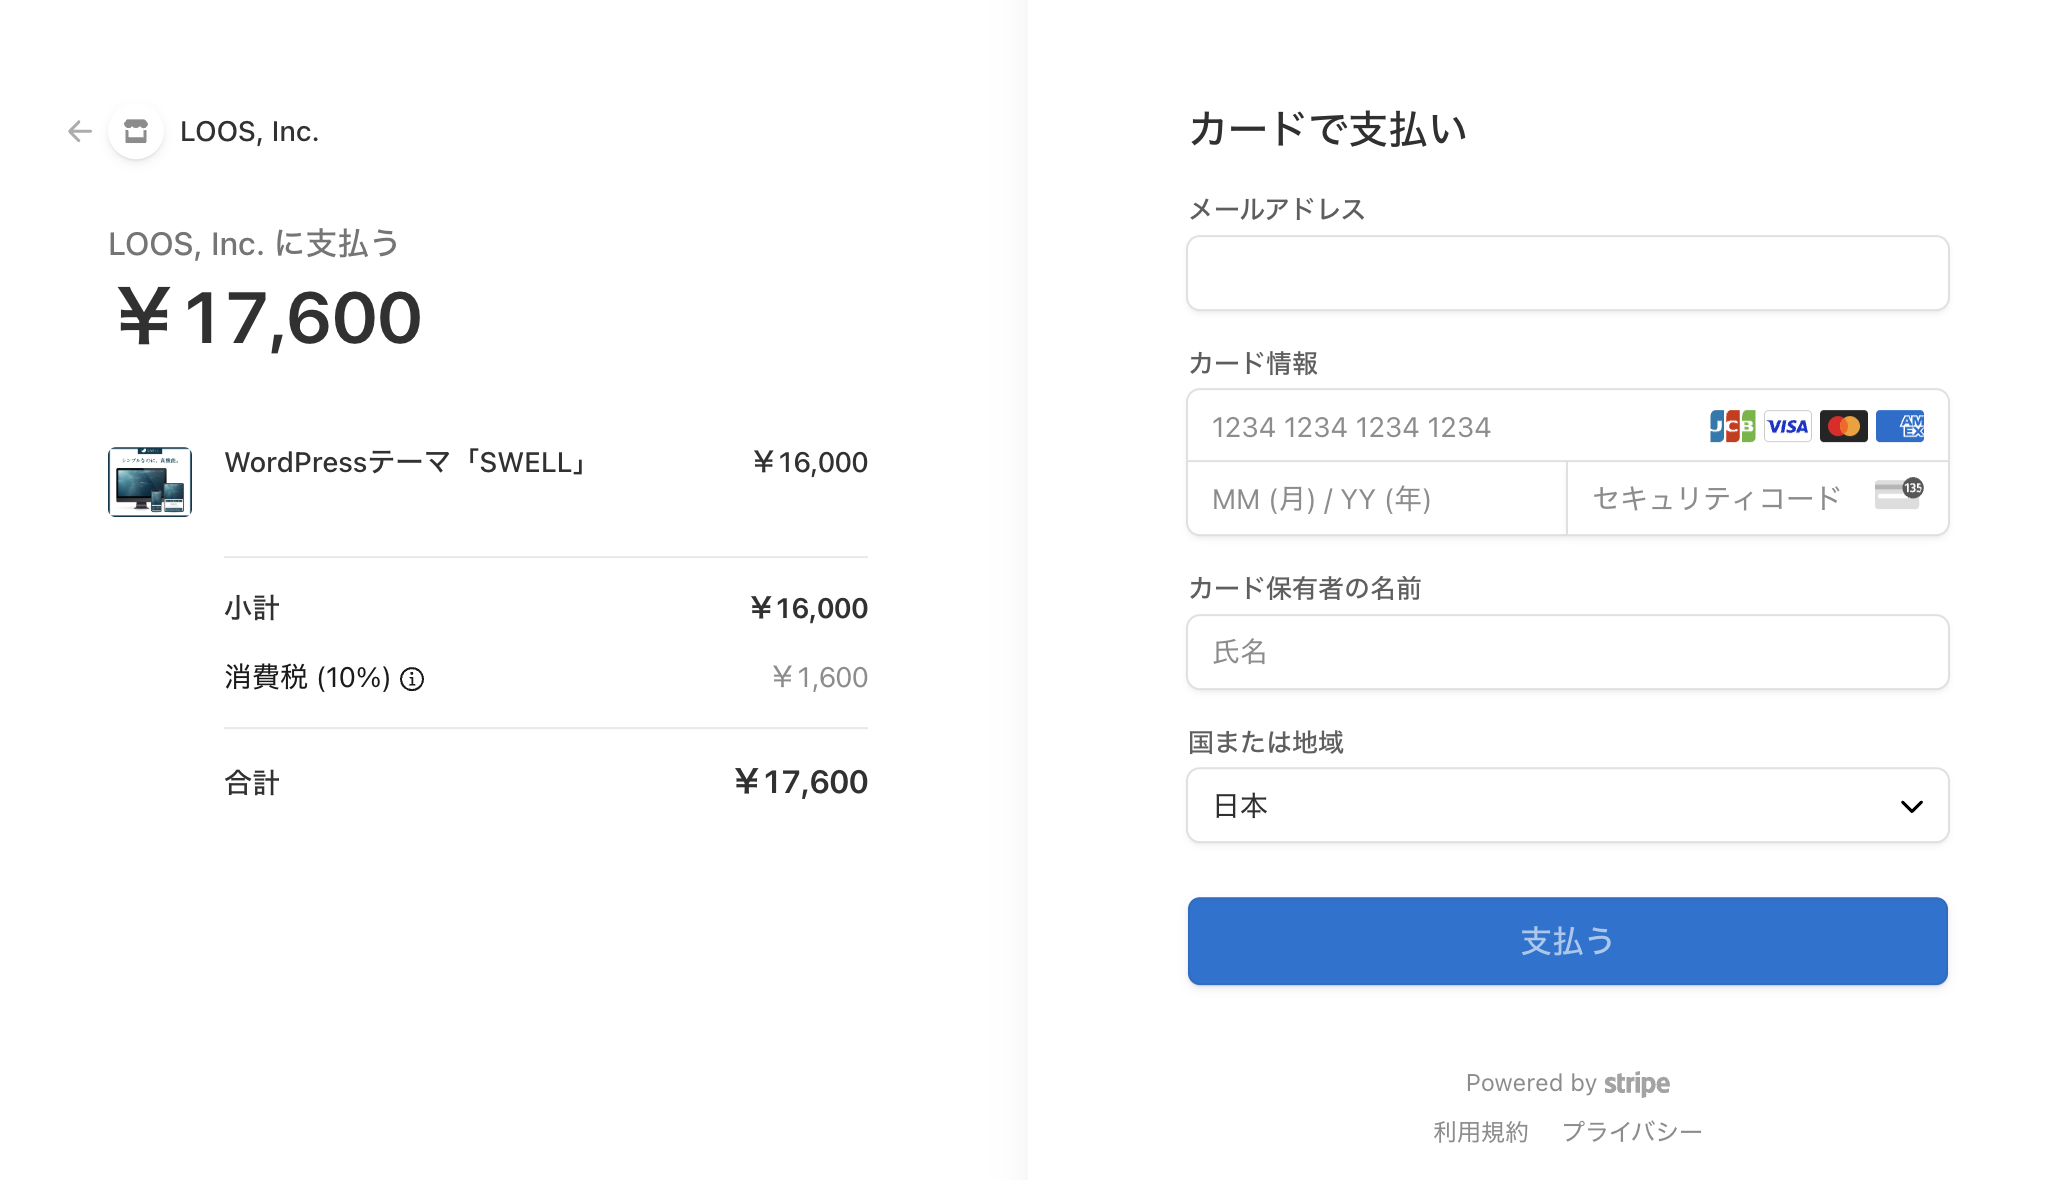Open the プライバシー privacy link

pos(1631,1131)
